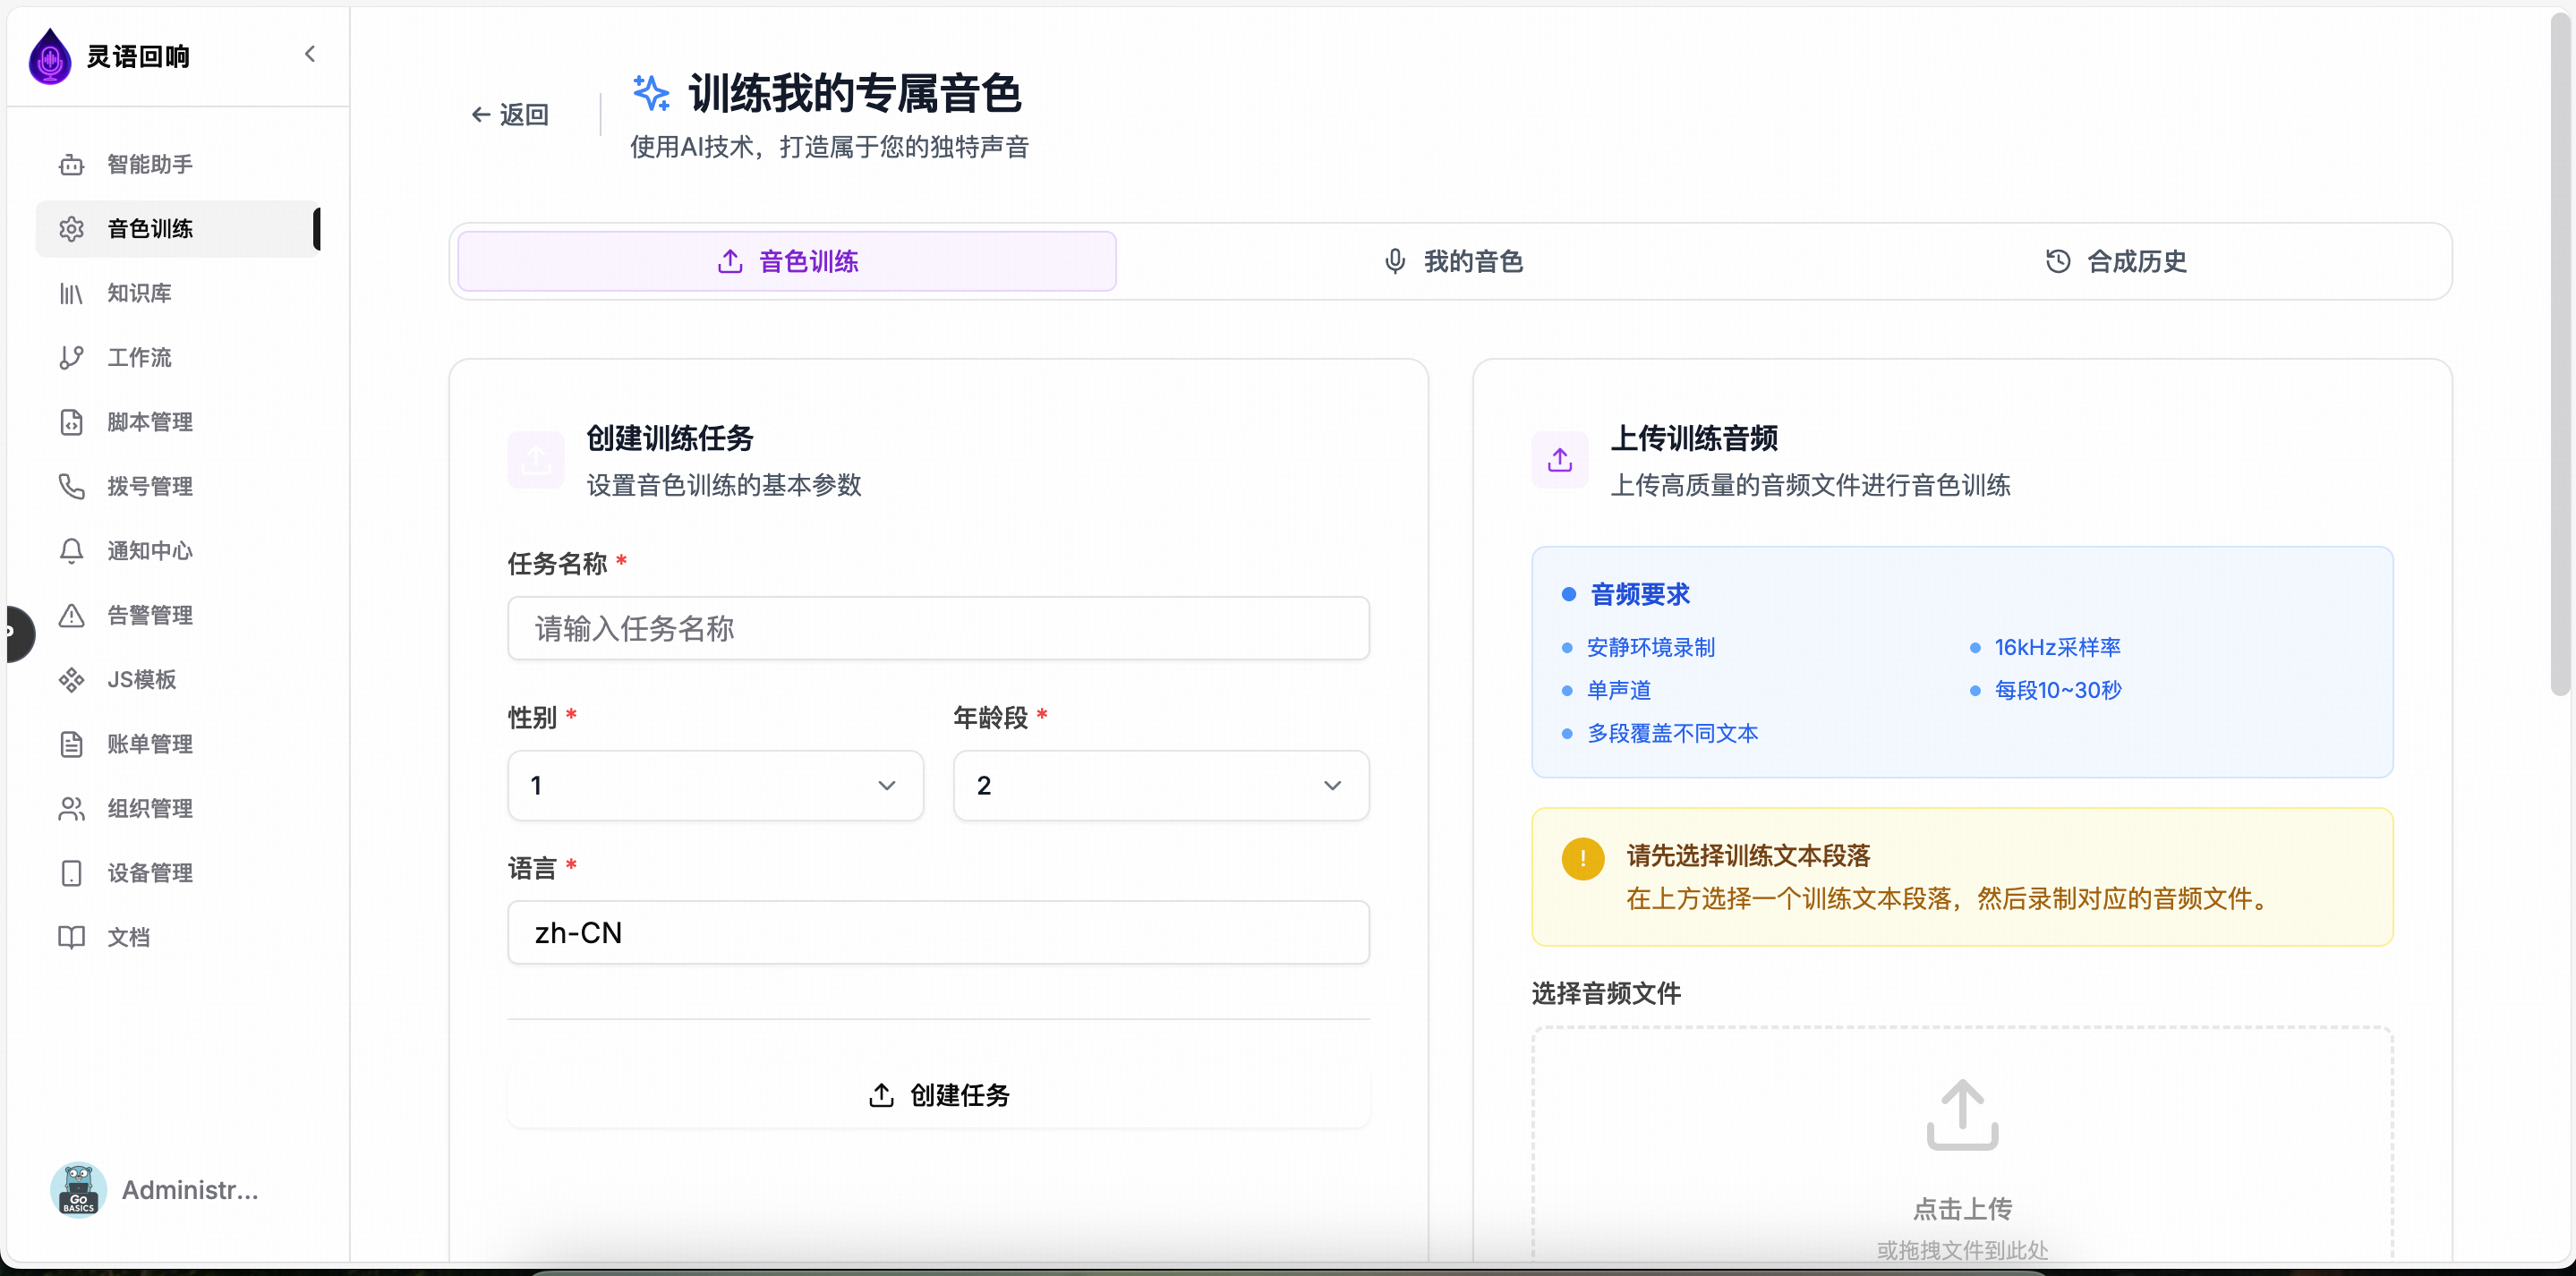Switch to the 我的音色 tab
2576x1276 pixels.
click(1452, 262)
